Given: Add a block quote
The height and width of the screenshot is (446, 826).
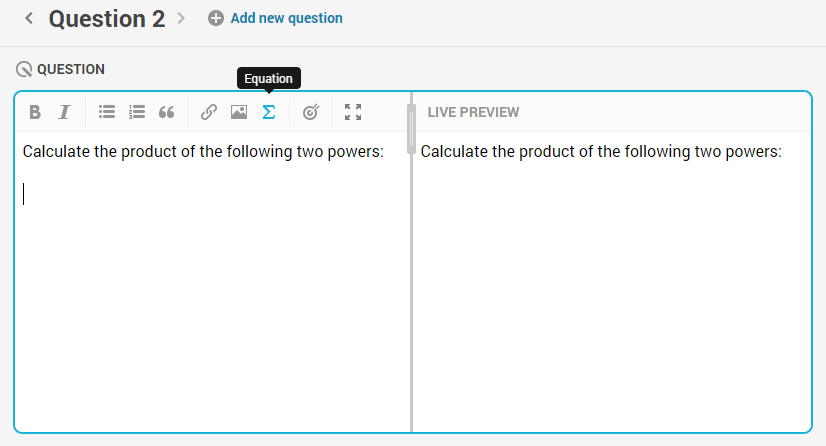Looking at the screenshot, I should (x=166, y=112).
